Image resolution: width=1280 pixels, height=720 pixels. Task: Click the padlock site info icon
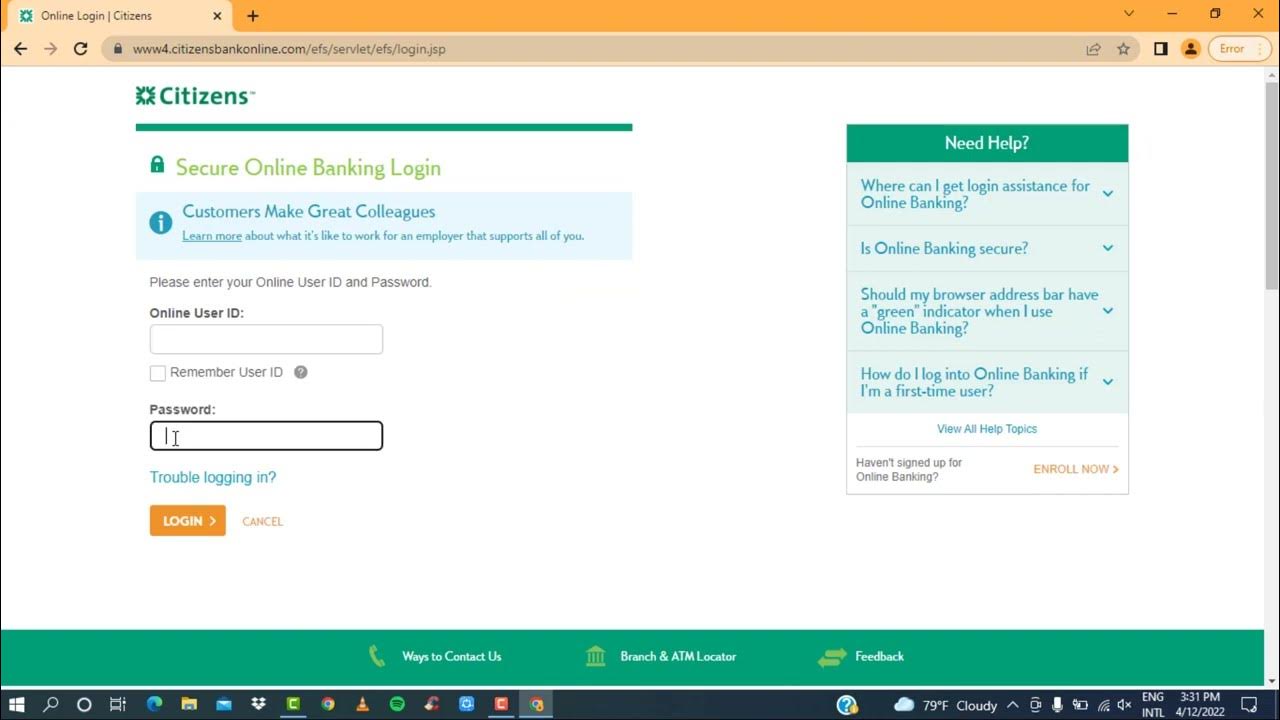point(117,48)
